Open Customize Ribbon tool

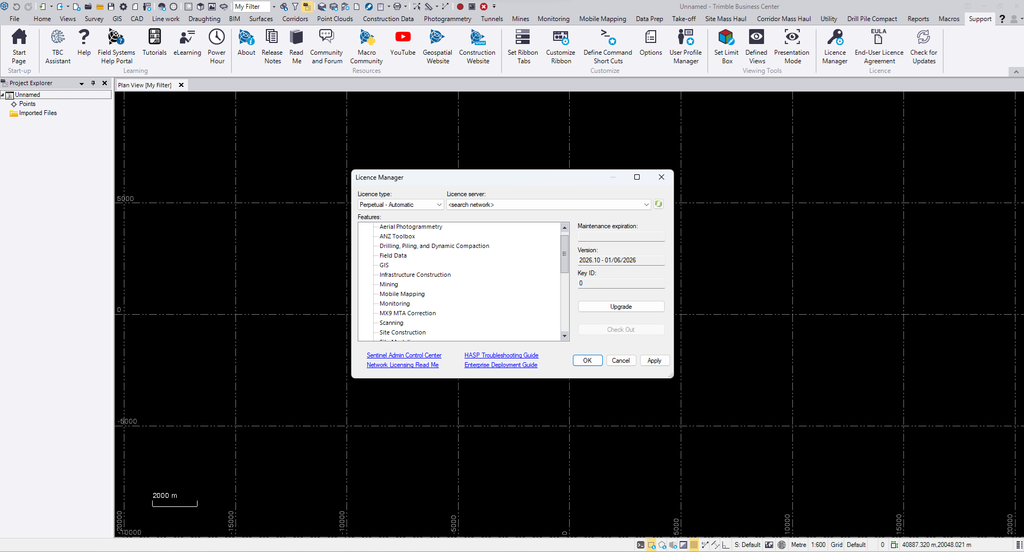click(560, 46)
